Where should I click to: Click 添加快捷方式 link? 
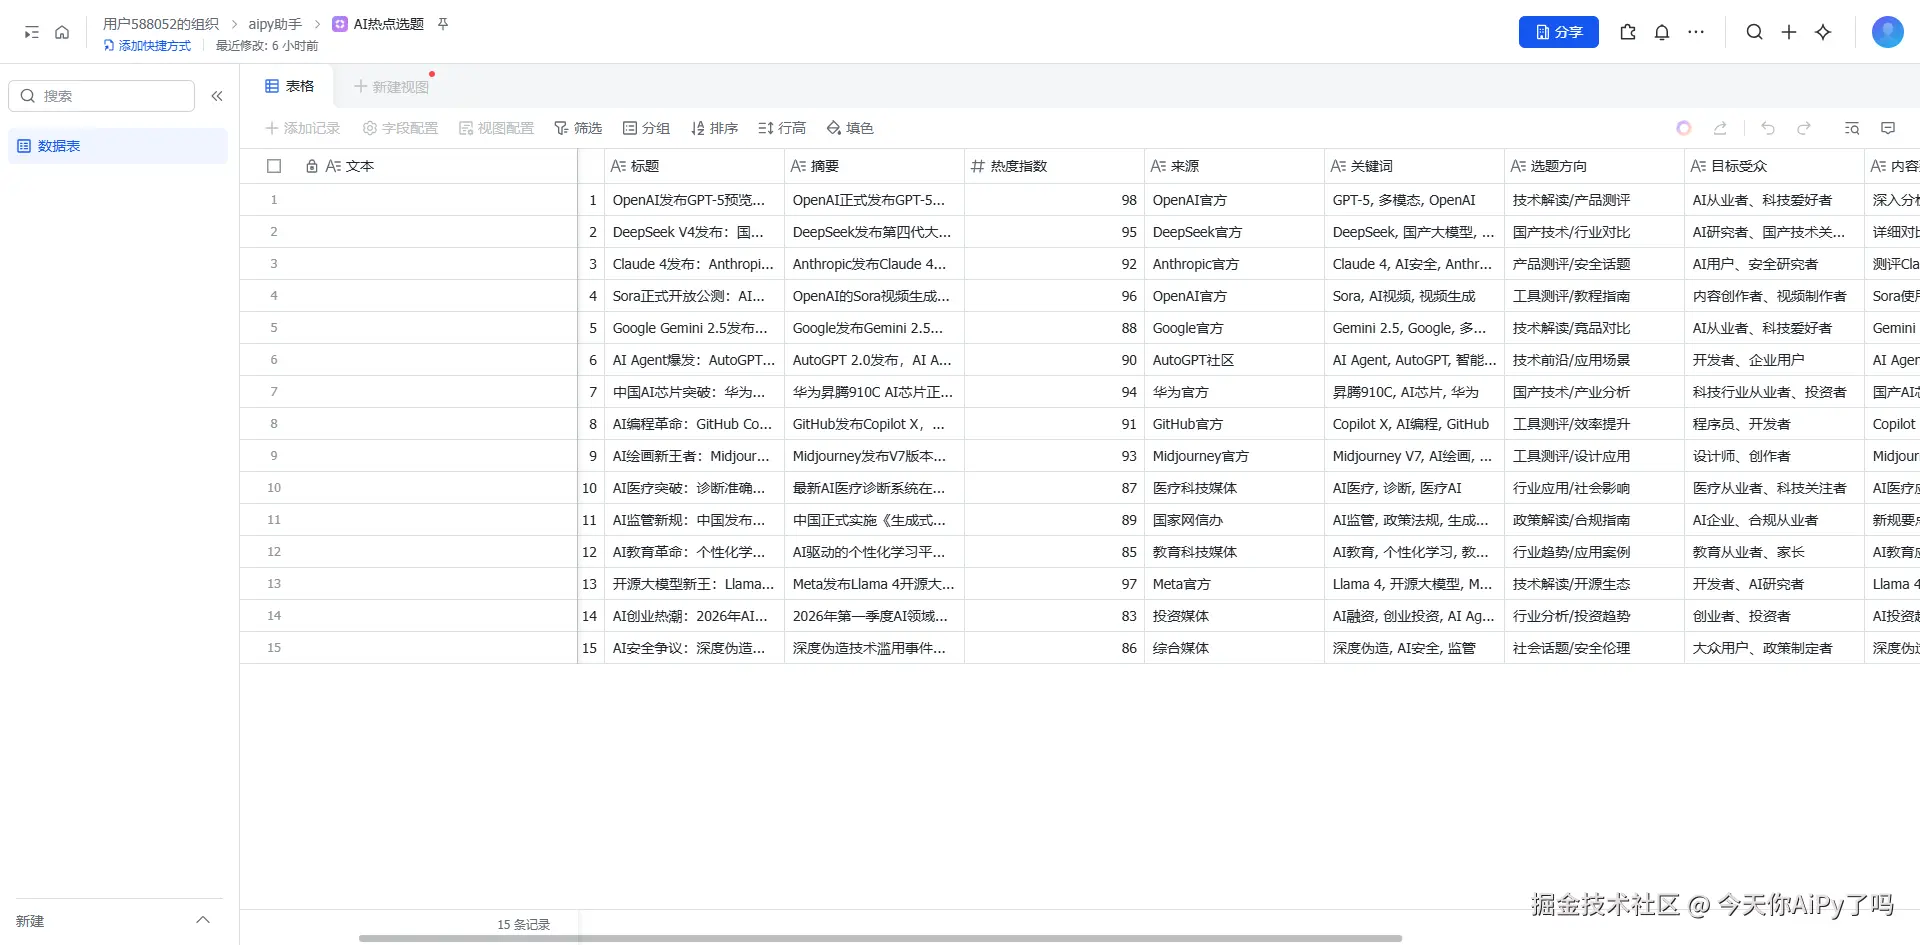(x=147, y=46)
